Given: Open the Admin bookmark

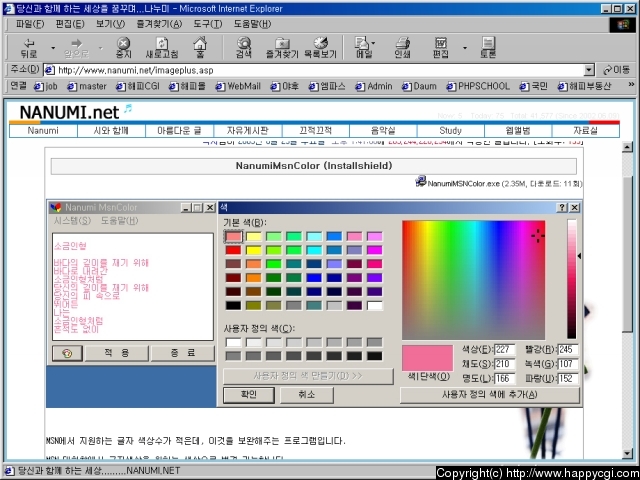Looking at the screenshot, I should [374, 86].
